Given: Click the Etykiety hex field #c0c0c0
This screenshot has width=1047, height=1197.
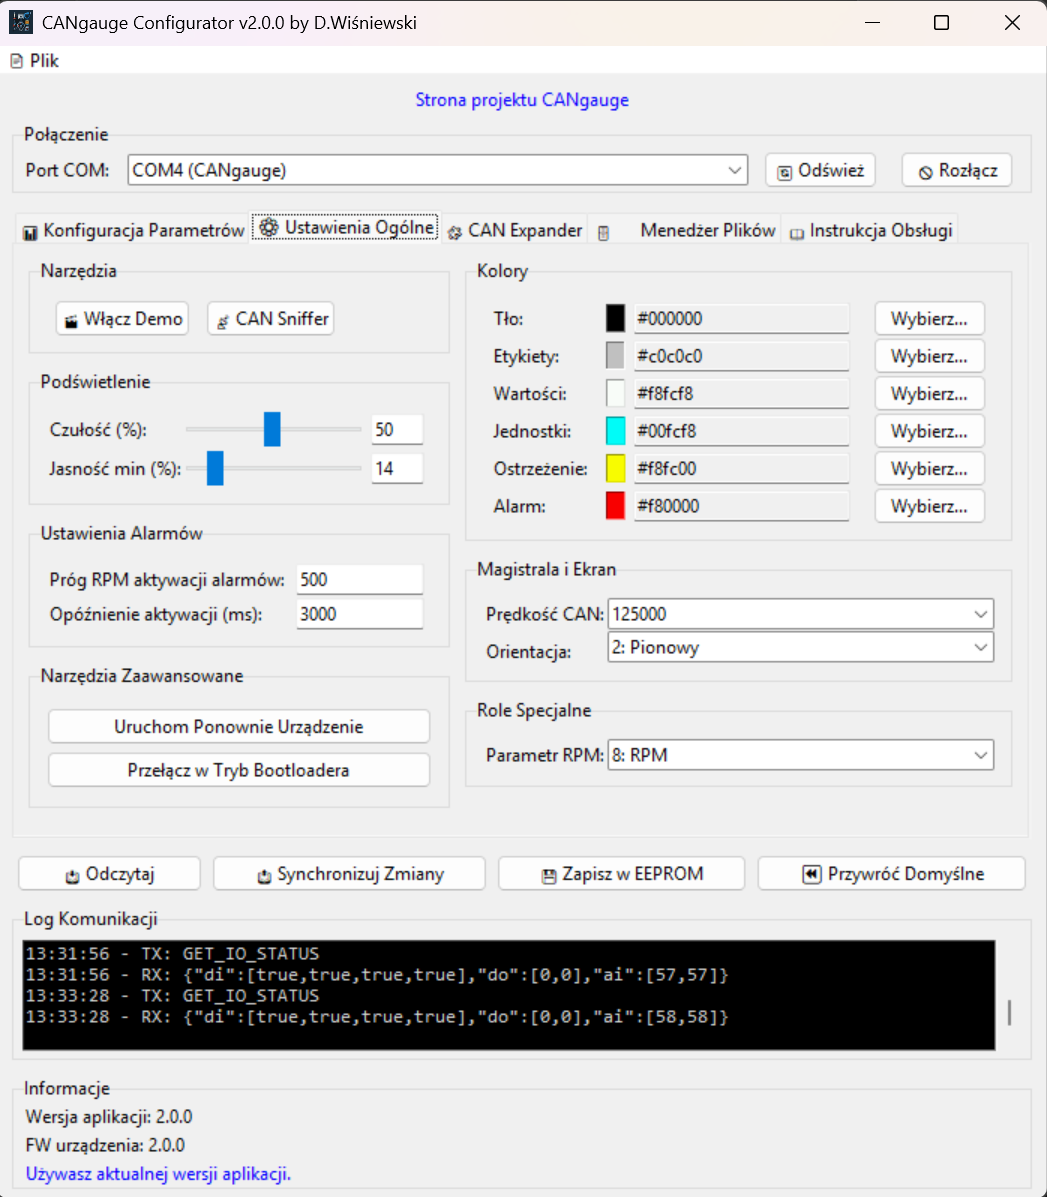Looking at the screenshot, I should (x=742, y=356).
